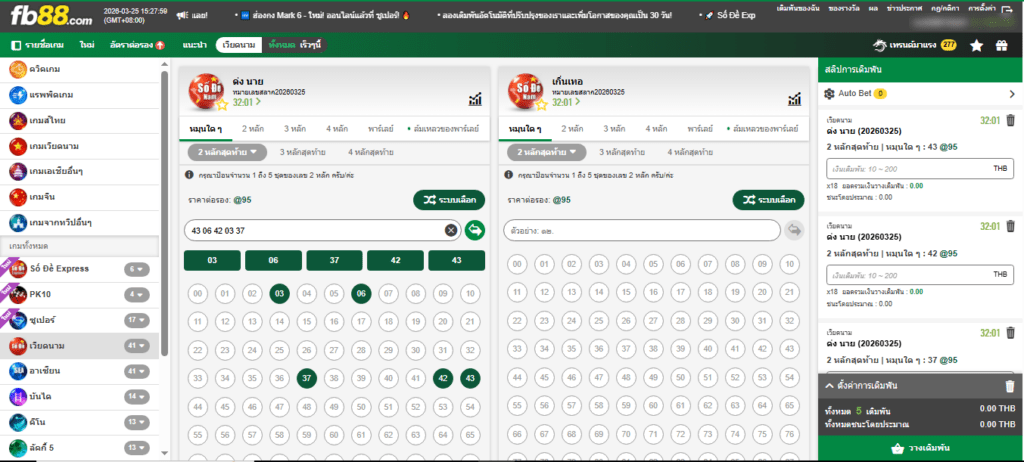Deselect number 42 in ด่ง นาย grid

coord(443,378)
